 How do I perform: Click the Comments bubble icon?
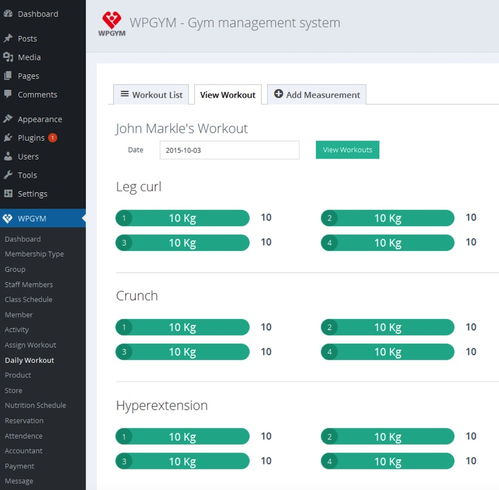pos(8,94)
